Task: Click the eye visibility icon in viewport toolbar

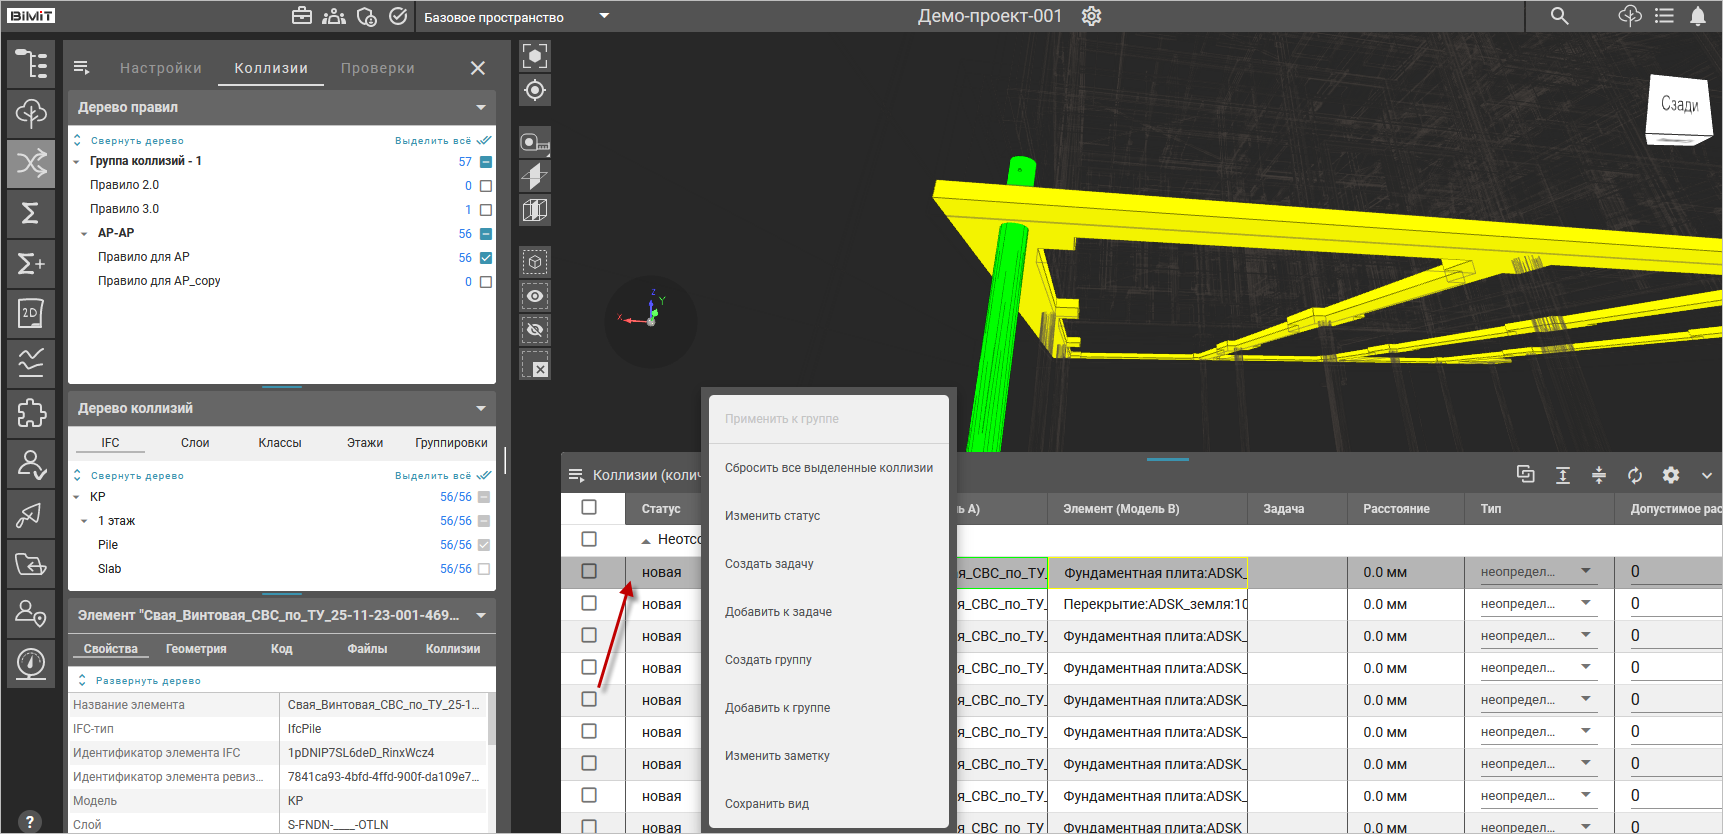Action: point(535,296)
